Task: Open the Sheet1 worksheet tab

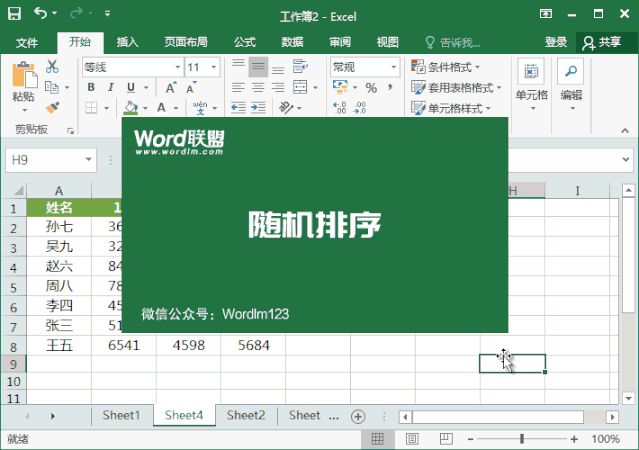Action: (x=121, y=415)
